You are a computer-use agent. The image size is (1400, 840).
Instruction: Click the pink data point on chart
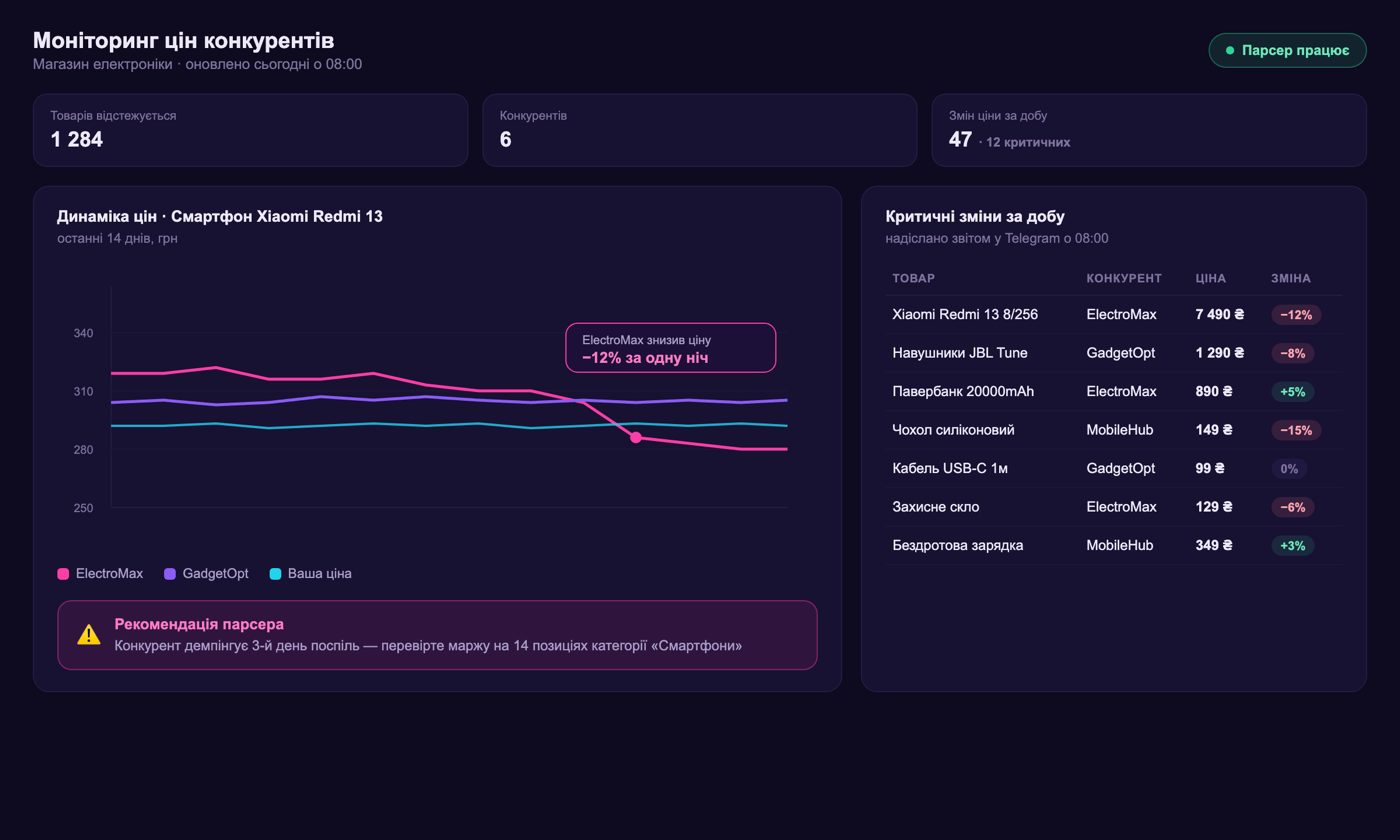point(636,437)
